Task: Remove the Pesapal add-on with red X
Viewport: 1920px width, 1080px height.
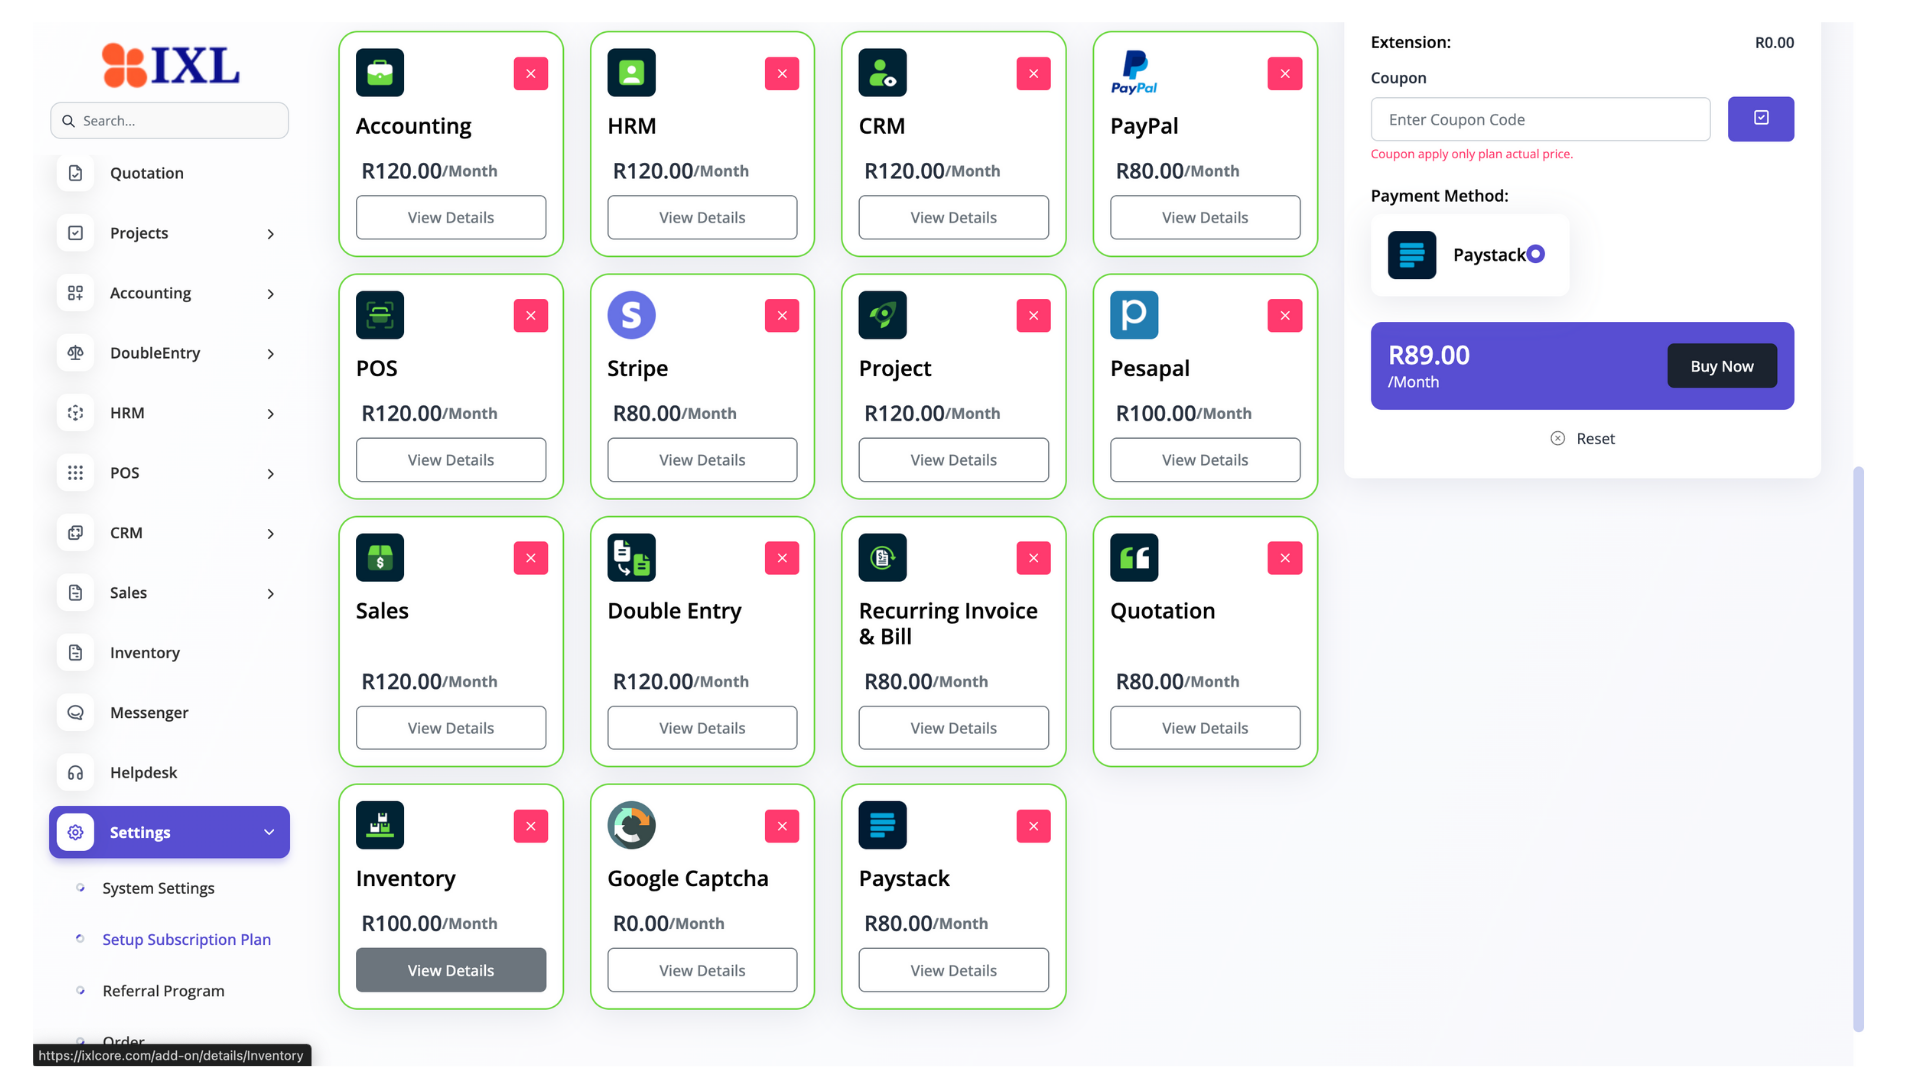Action: point(1285,316)
